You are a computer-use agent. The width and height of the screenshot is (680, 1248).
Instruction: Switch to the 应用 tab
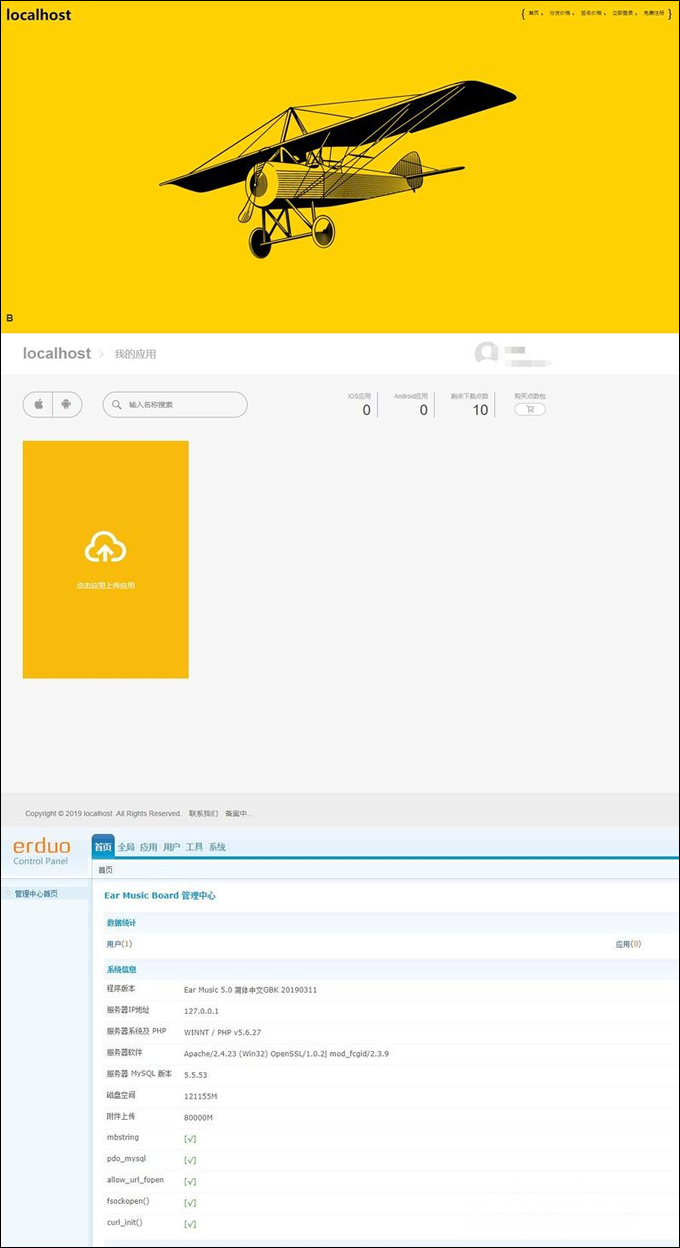[149, 847]
